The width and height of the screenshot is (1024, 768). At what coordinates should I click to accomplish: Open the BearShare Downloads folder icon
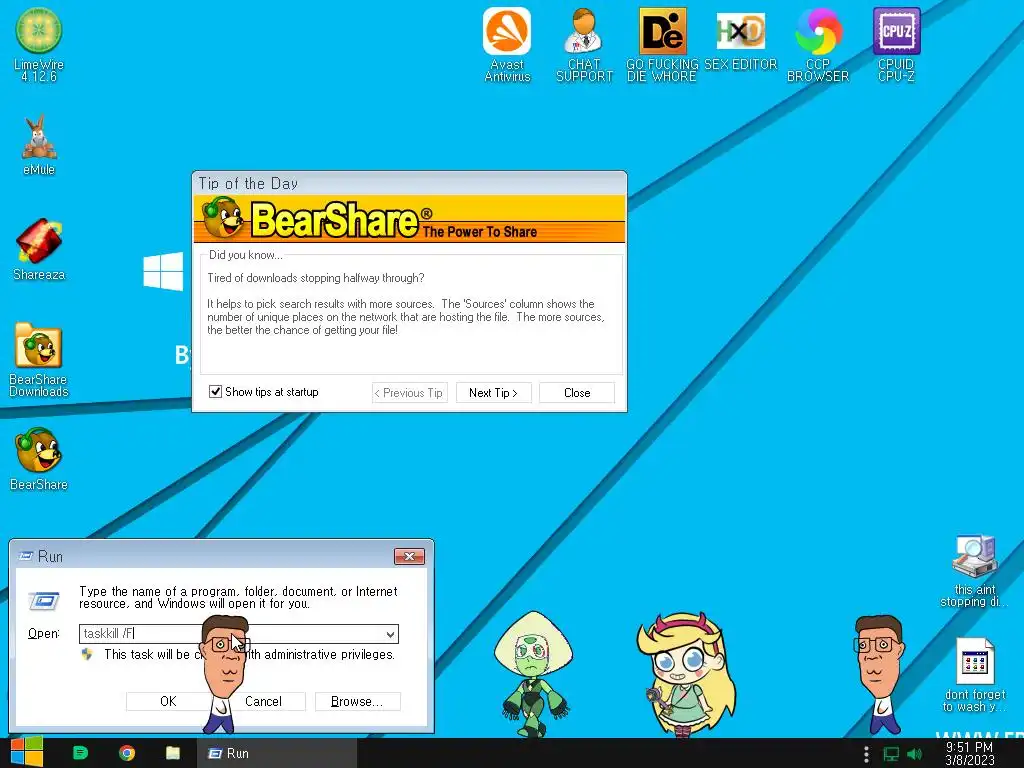pos(39,360)
